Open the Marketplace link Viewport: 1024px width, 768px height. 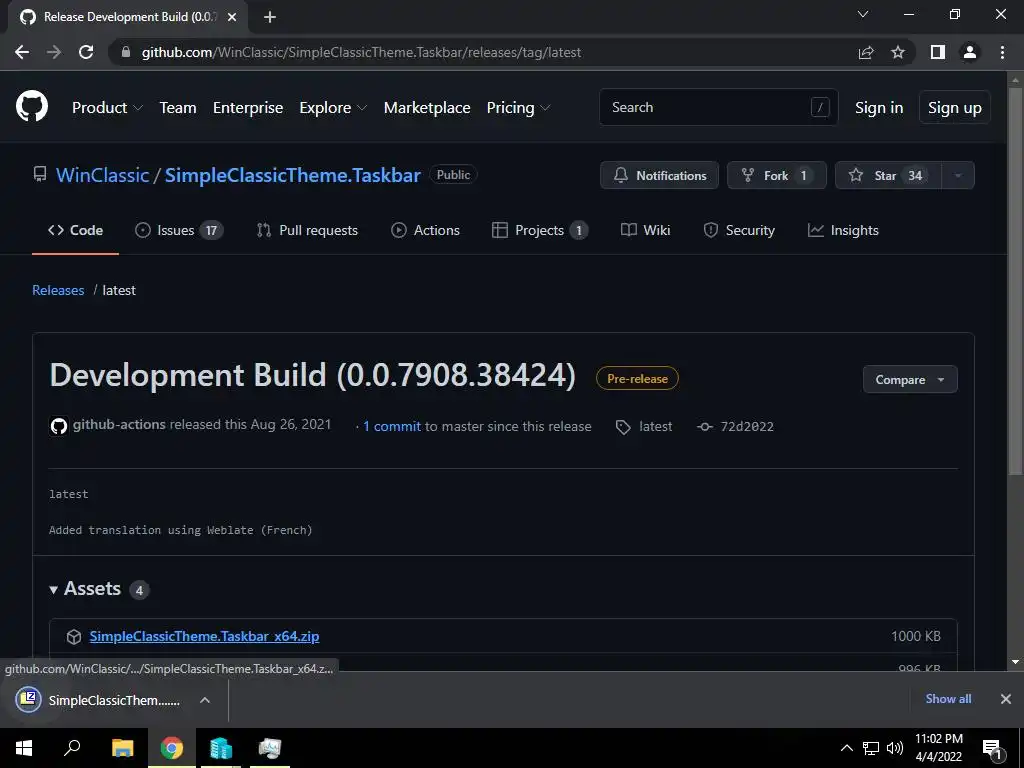(x=427, y=107)
